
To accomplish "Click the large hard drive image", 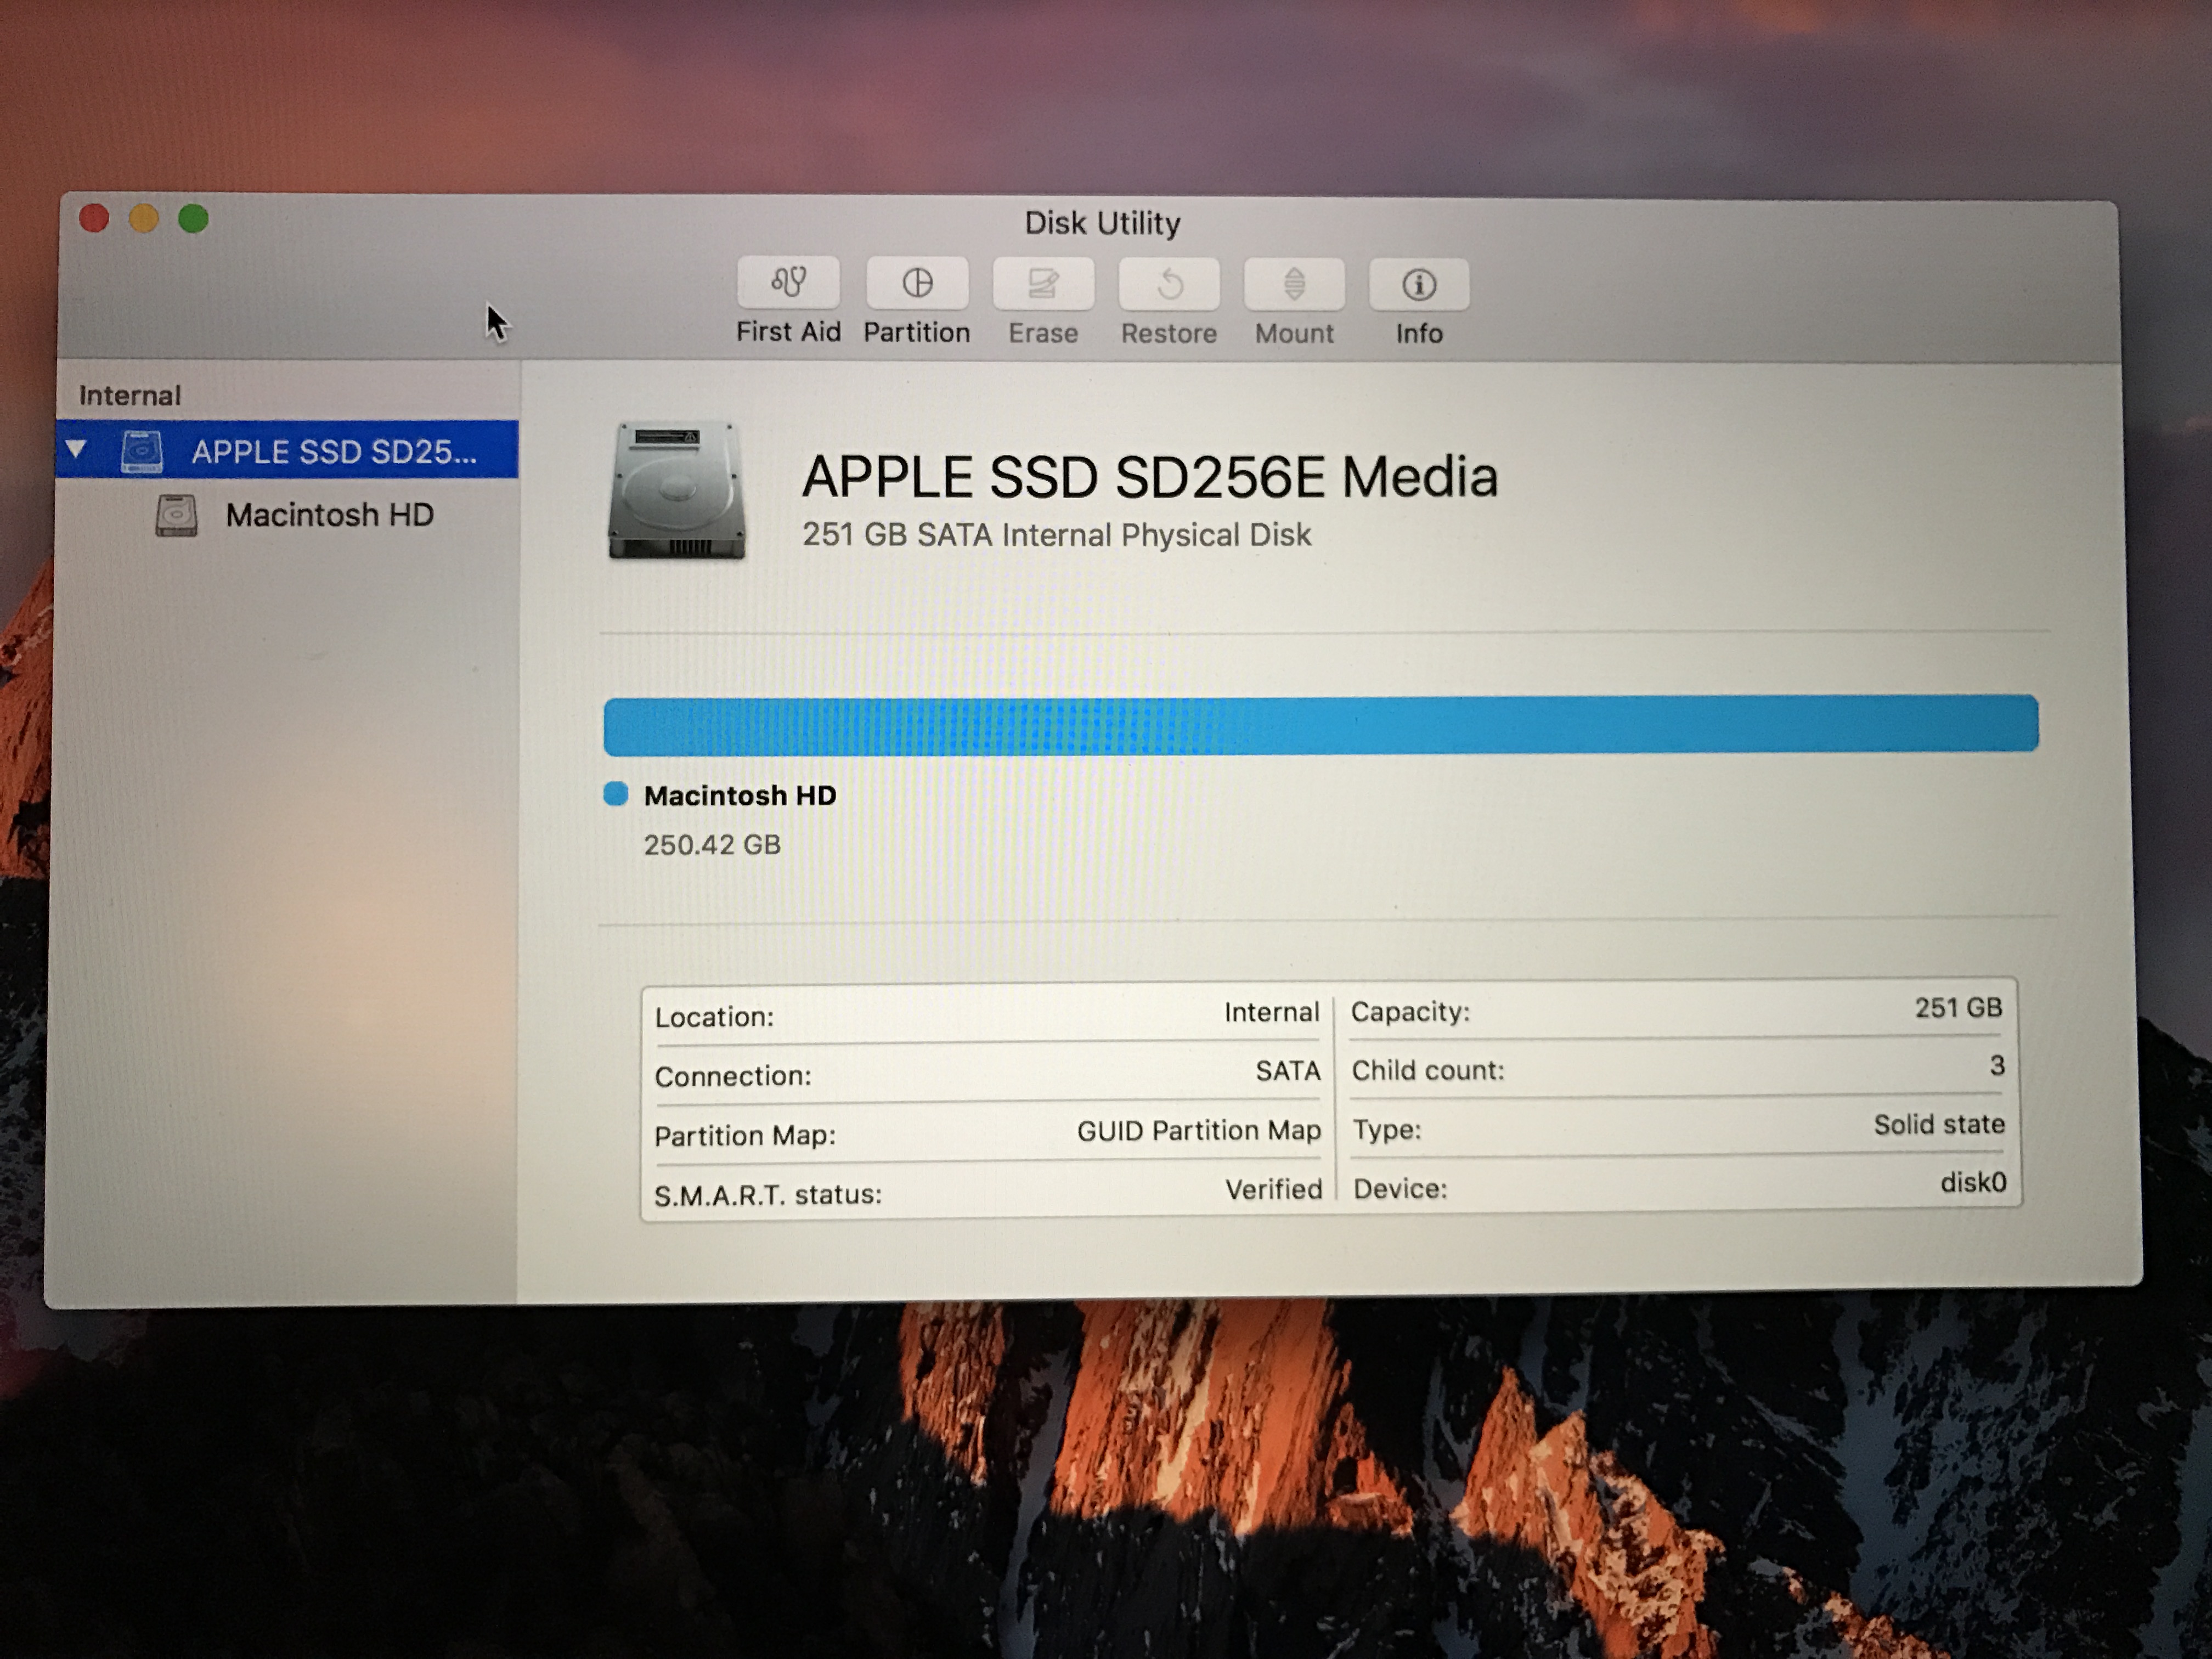I will 677,490.
